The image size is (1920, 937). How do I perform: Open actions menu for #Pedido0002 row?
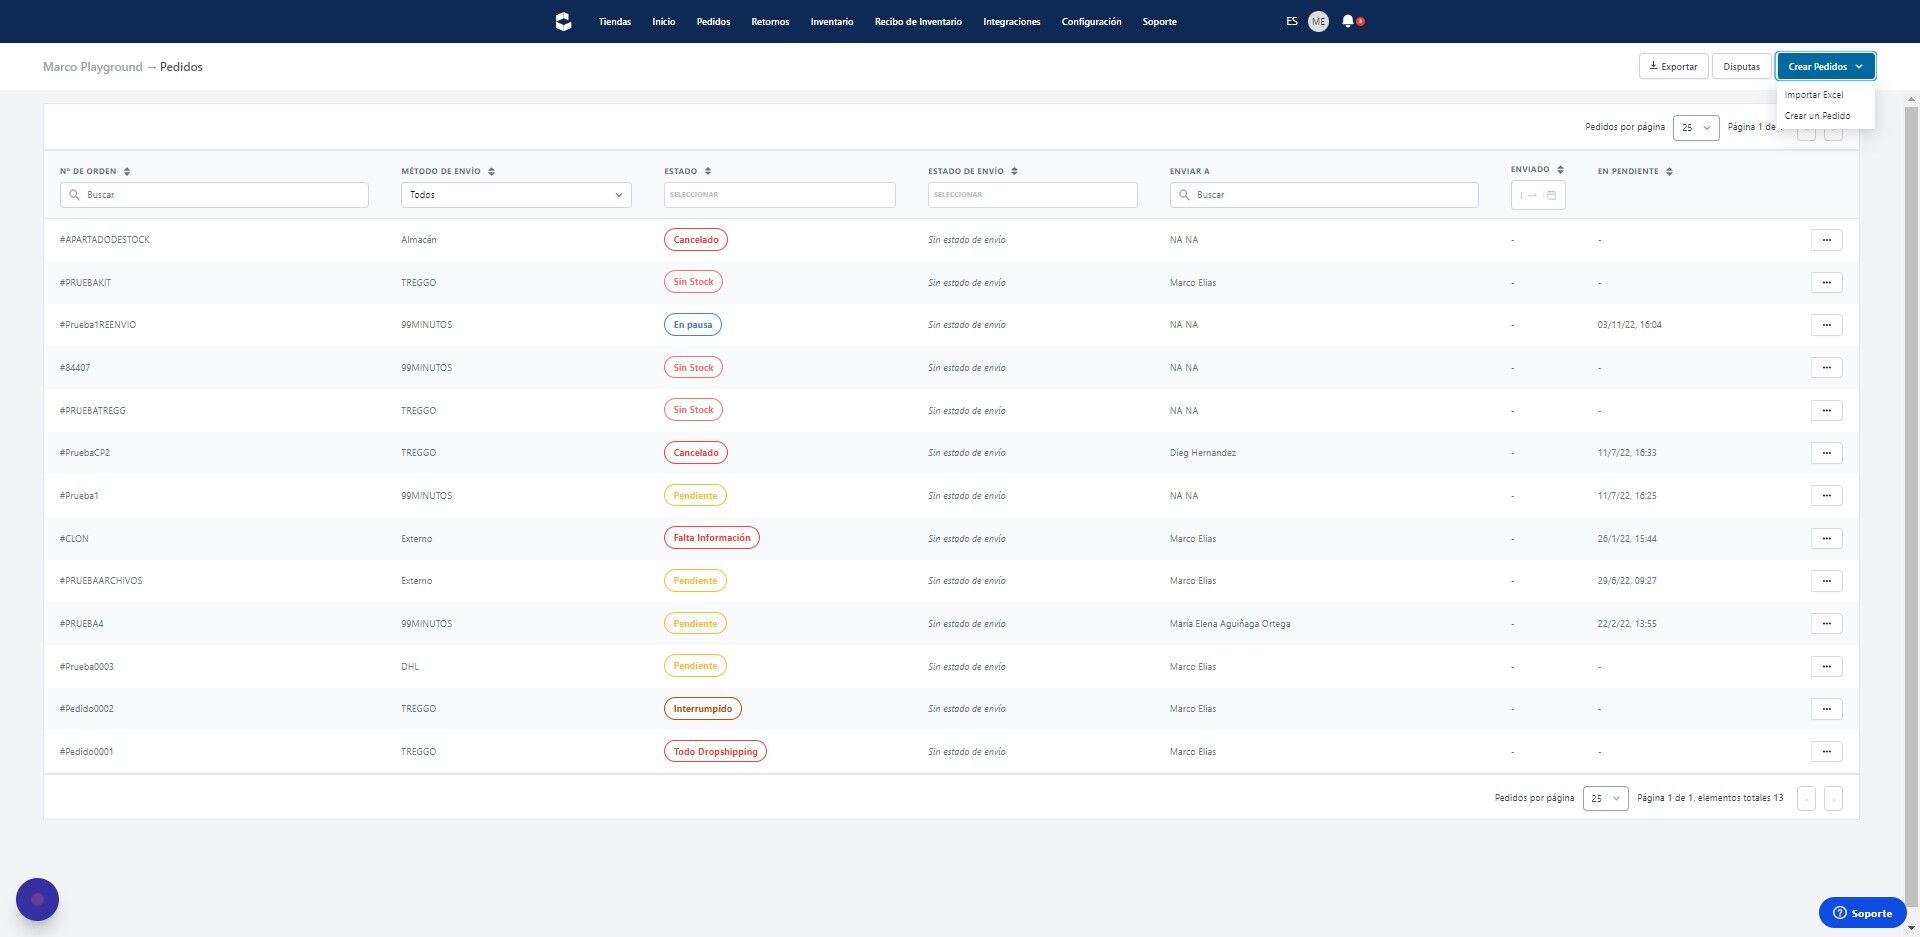coord(1826,709)
